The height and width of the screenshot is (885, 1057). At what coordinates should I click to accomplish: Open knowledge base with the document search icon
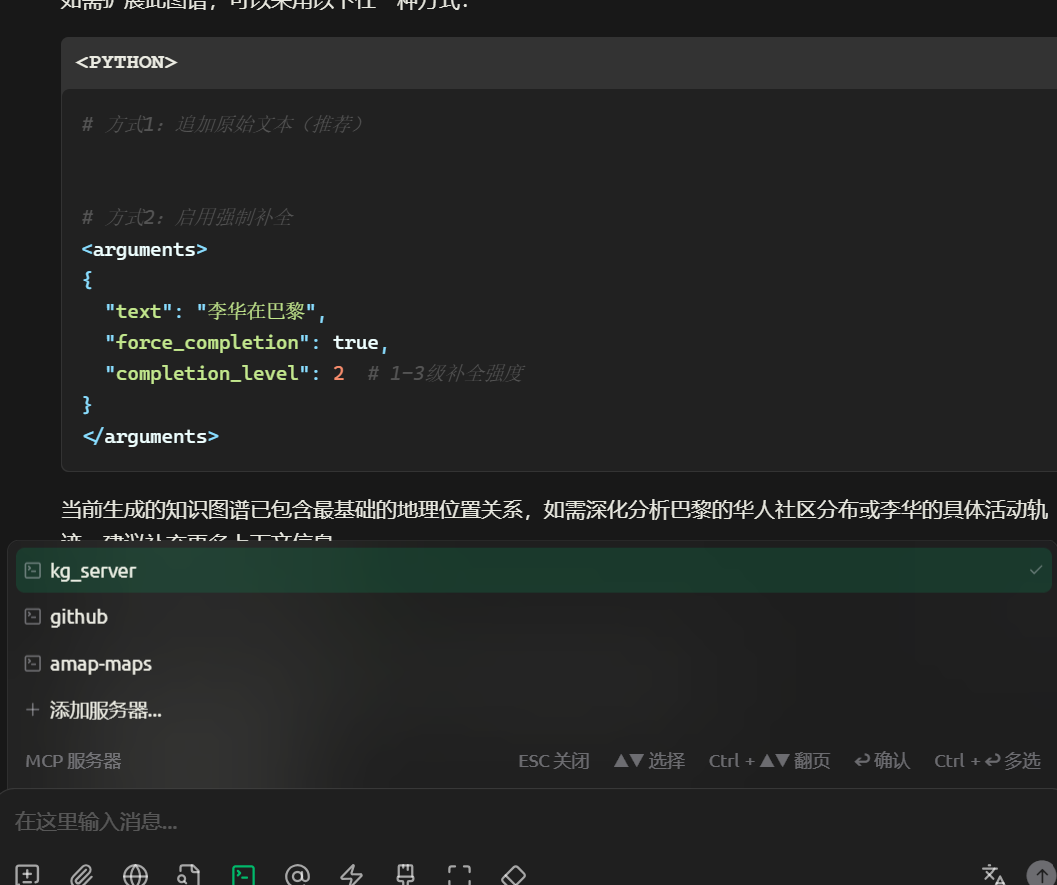189,874
